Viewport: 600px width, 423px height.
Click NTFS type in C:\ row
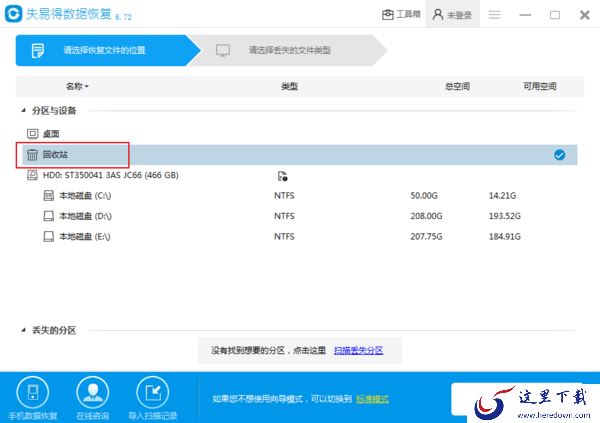(284, 196)
